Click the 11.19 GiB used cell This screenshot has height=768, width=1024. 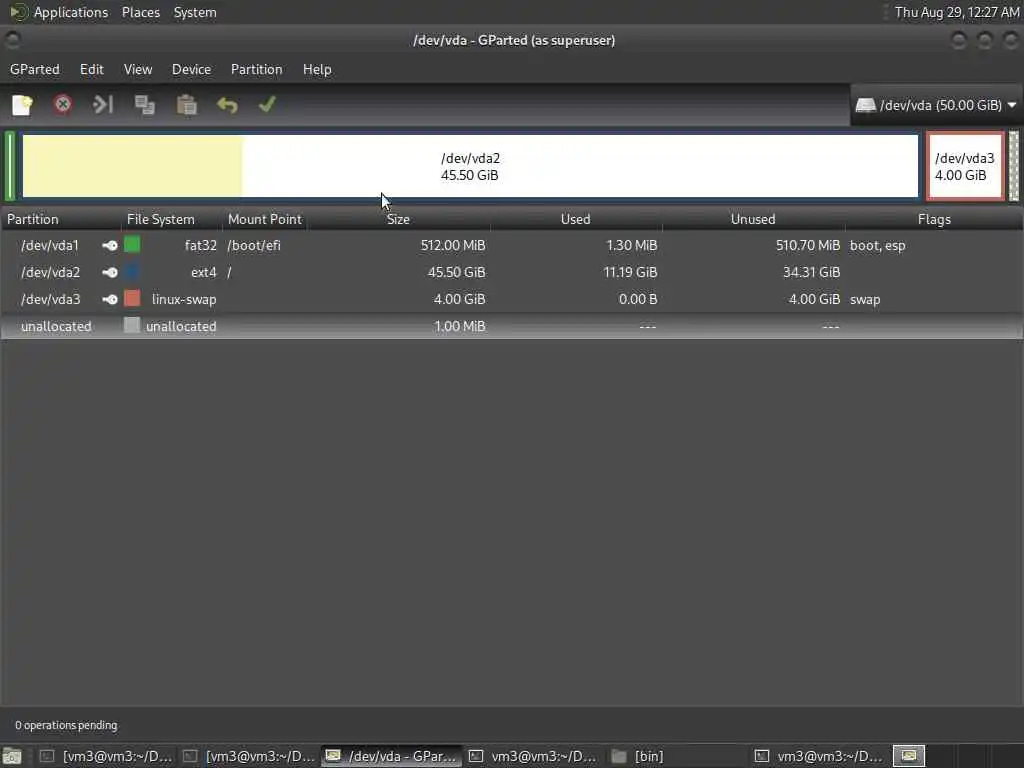coord(630,272)
